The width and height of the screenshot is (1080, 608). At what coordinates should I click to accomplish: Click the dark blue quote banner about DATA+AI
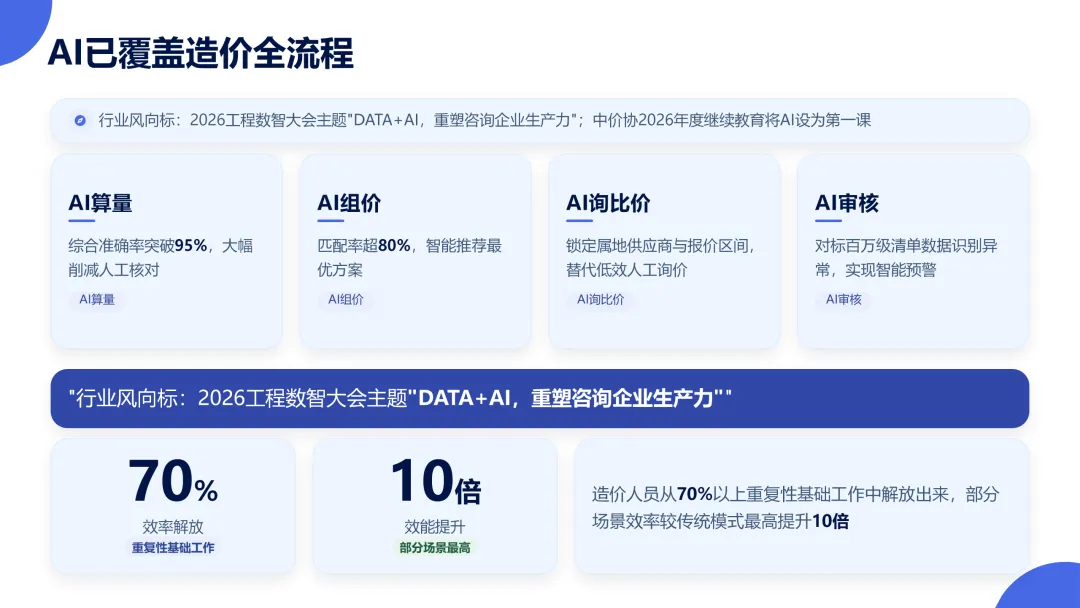539,398
